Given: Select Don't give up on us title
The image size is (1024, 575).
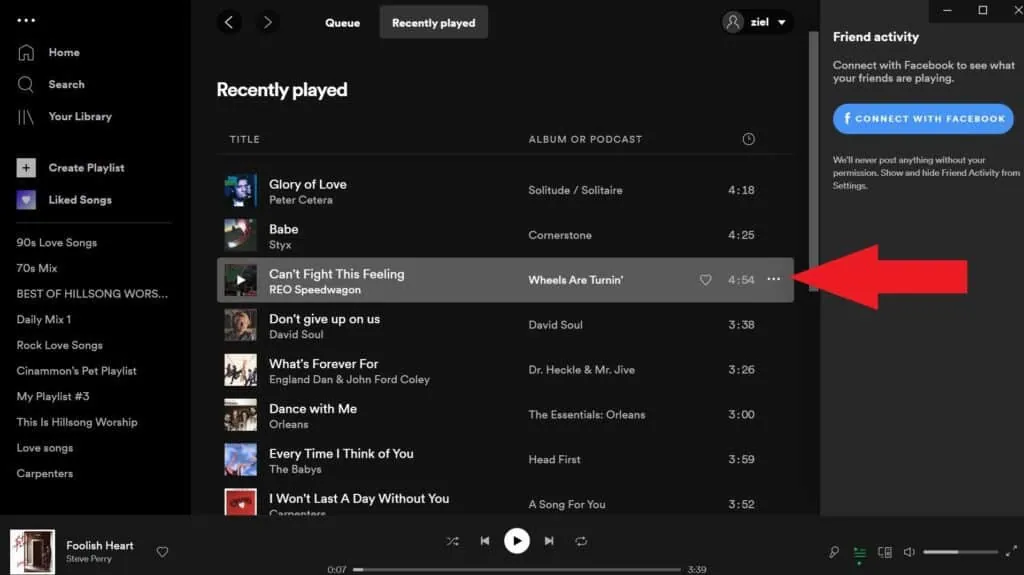Looking at the screenshot, I should tap(325, 319).
